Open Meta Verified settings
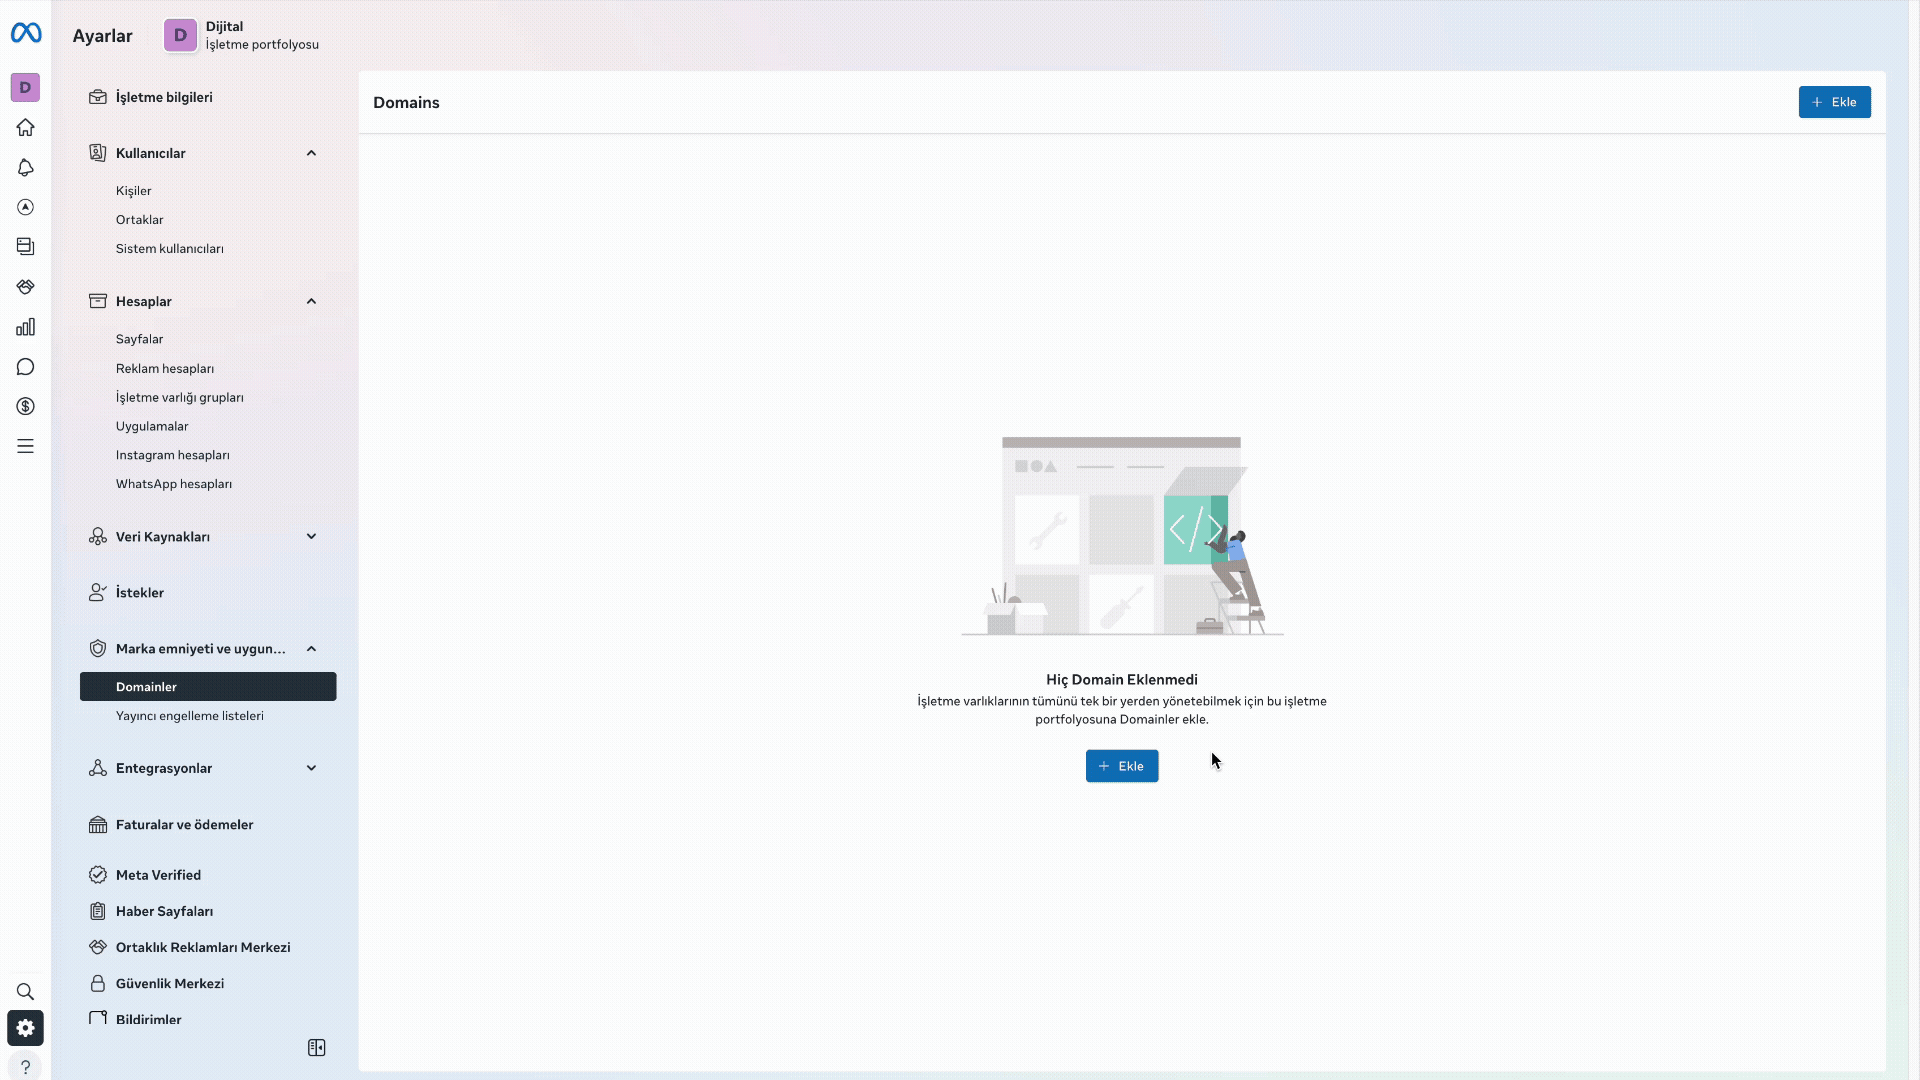 pos(158,875)
